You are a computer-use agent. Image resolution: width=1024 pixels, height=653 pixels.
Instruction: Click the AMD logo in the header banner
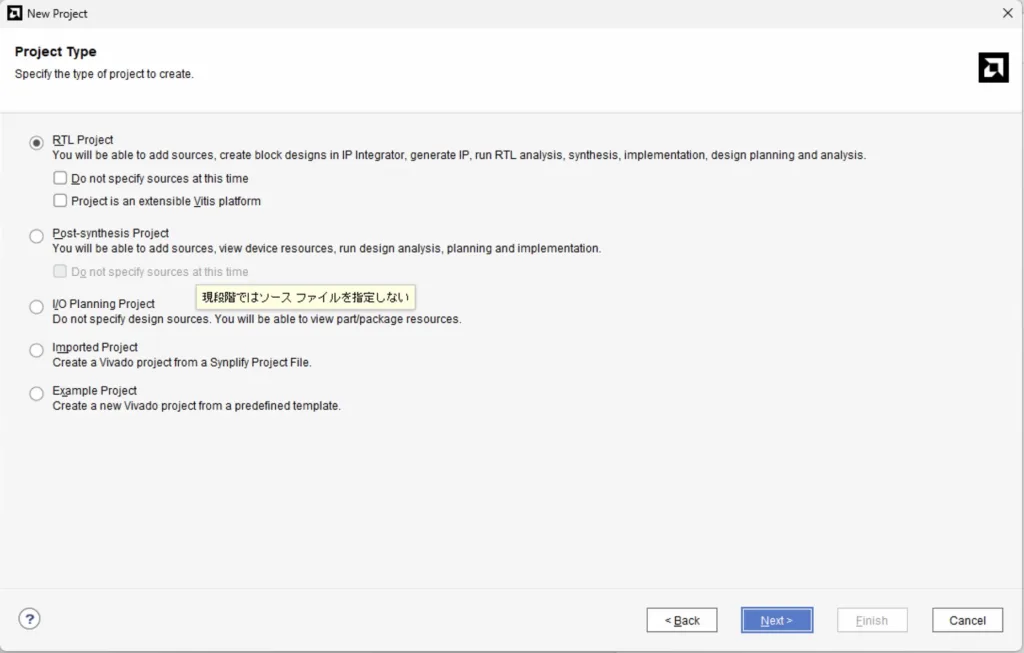[x=993, y=68]
